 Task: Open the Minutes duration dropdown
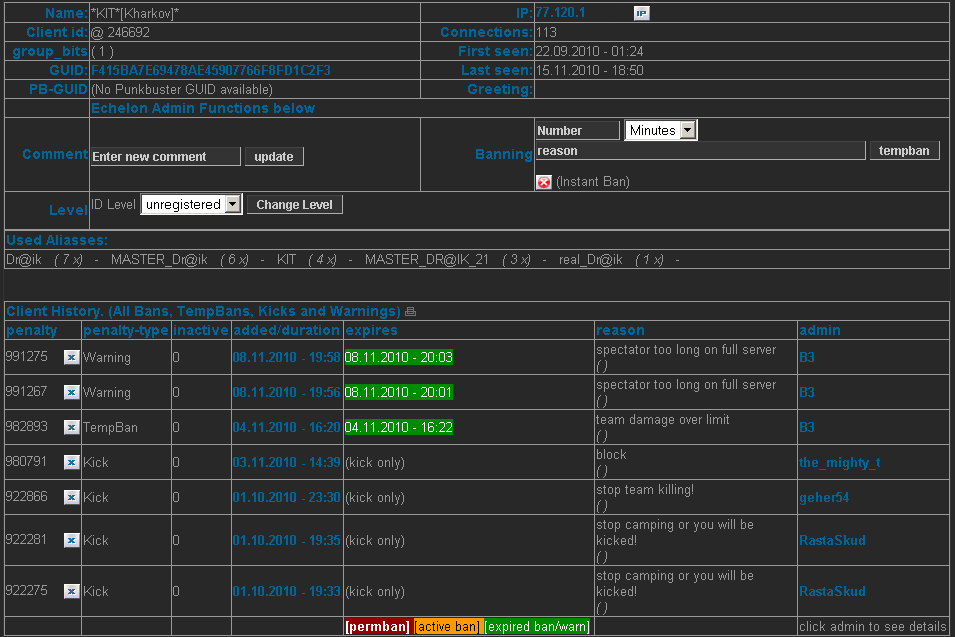tap(661, 130)
